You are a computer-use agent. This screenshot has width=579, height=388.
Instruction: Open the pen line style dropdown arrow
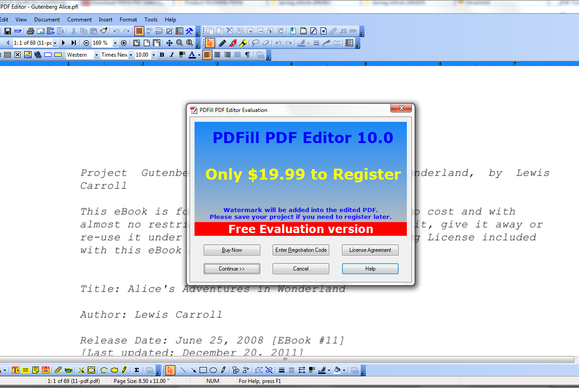click(x=329, y=370)
